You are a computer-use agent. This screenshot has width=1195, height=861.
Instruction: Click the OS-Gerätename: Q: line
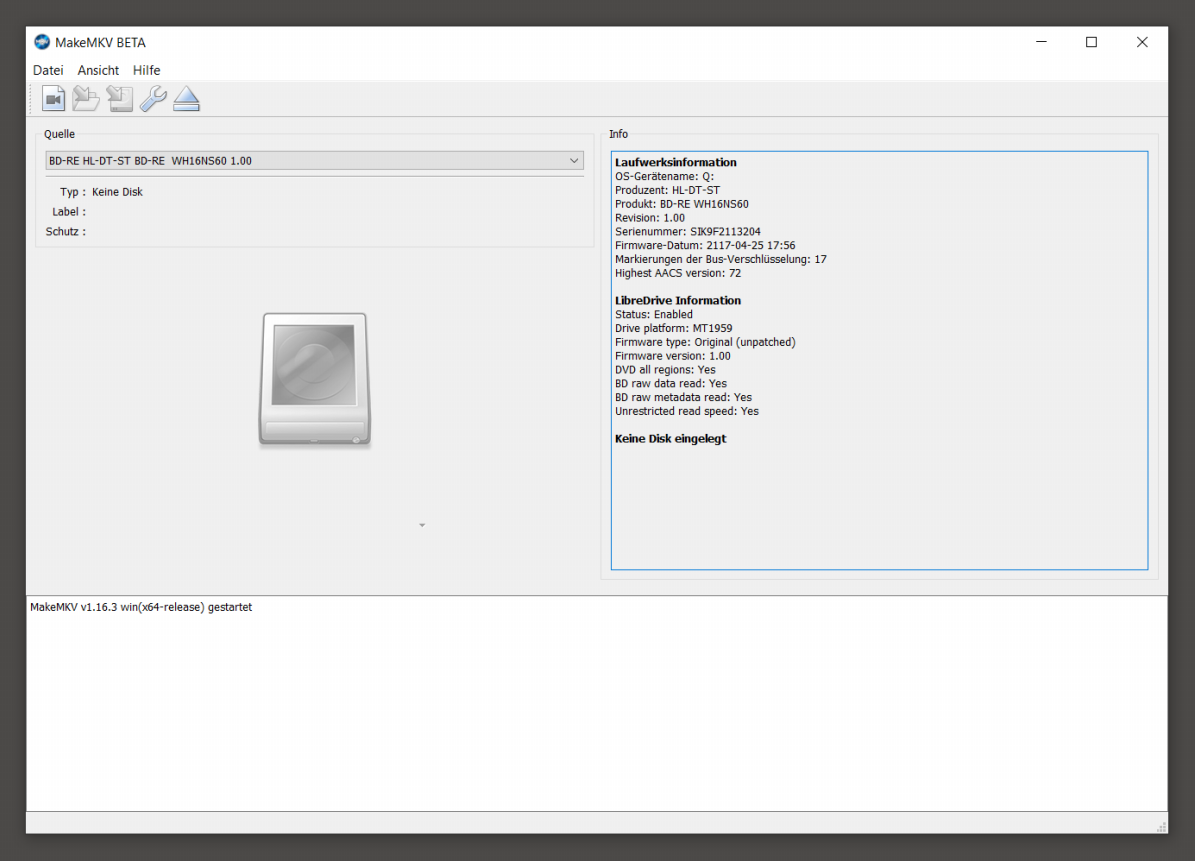coord(664,176)
